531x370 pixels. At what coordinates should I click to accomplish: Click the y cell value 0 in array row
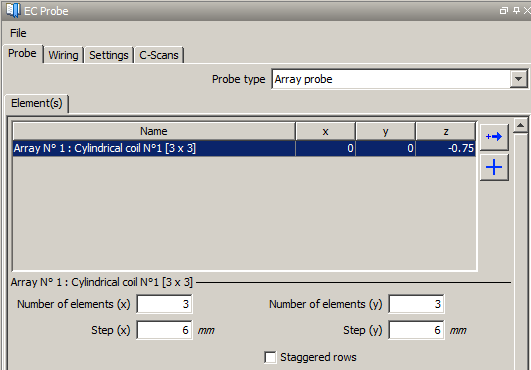click(x=385, y=148)
